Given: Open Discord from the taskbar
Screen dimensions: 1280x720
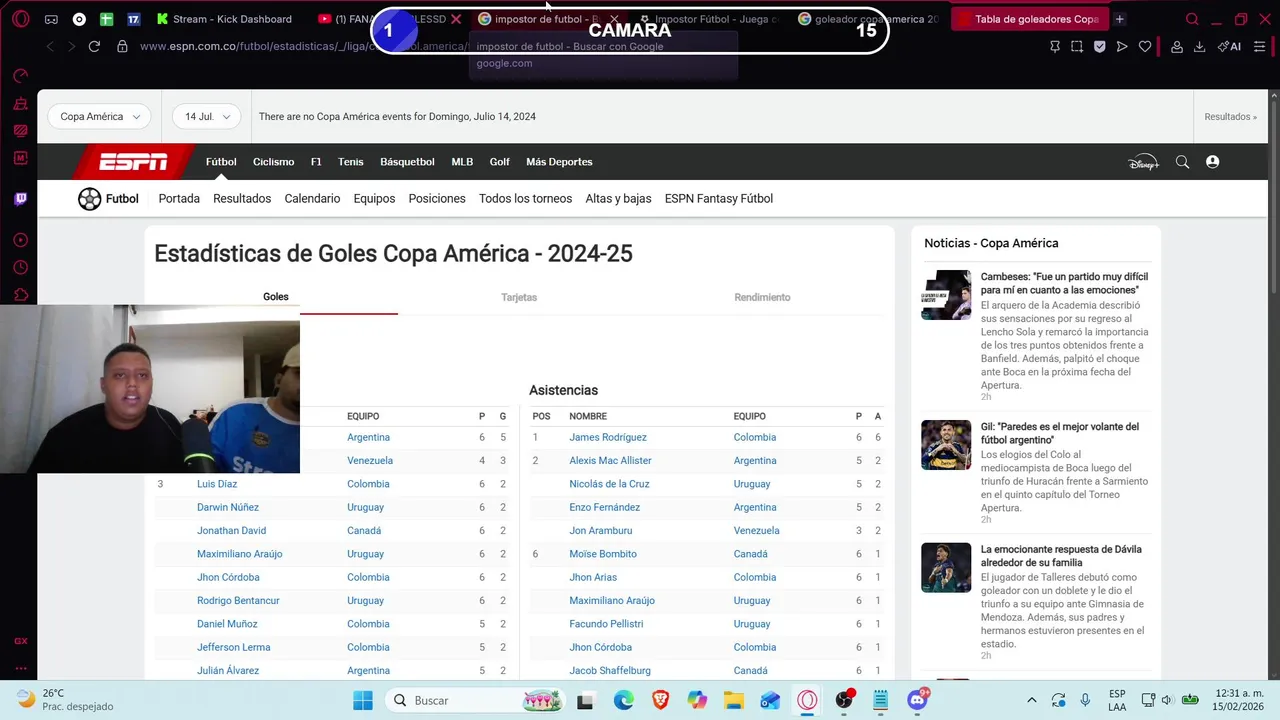Looking at the screenshot, I should point(918,700).
